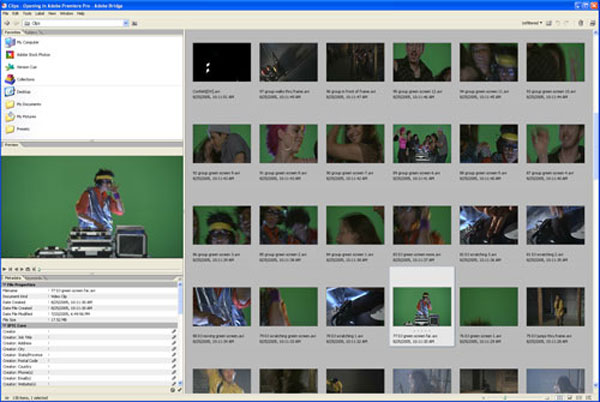Go back with the toolbar Back arrow
Screen dimensions: 600x402
7,23
